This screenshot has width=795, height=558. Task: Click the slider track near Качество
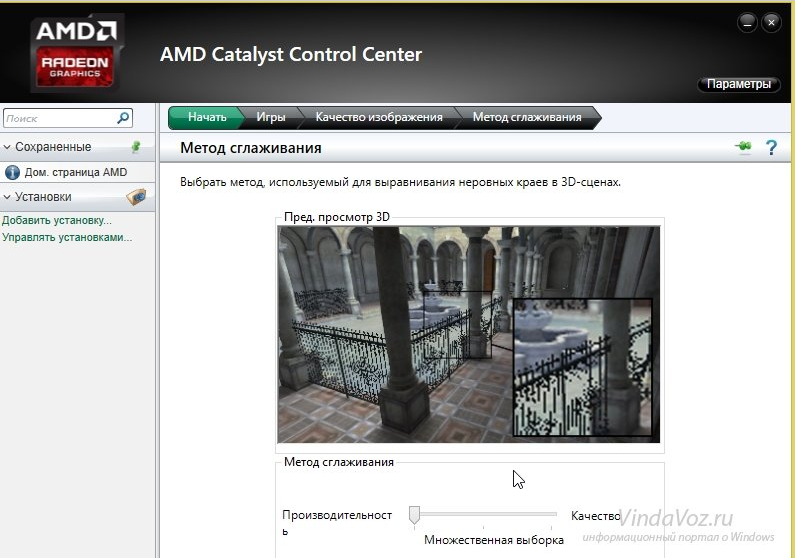point(550,514)
